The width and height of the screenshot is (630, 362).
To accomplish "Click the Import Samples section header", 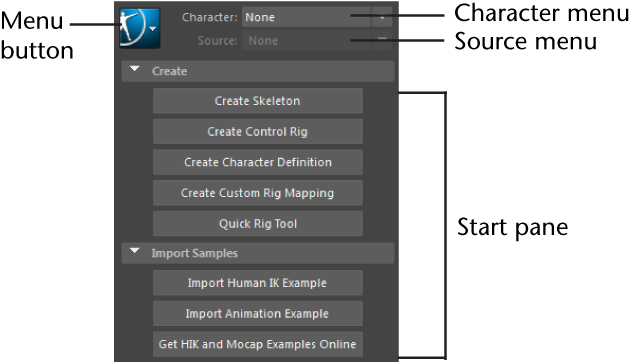I will pos(258,253).
